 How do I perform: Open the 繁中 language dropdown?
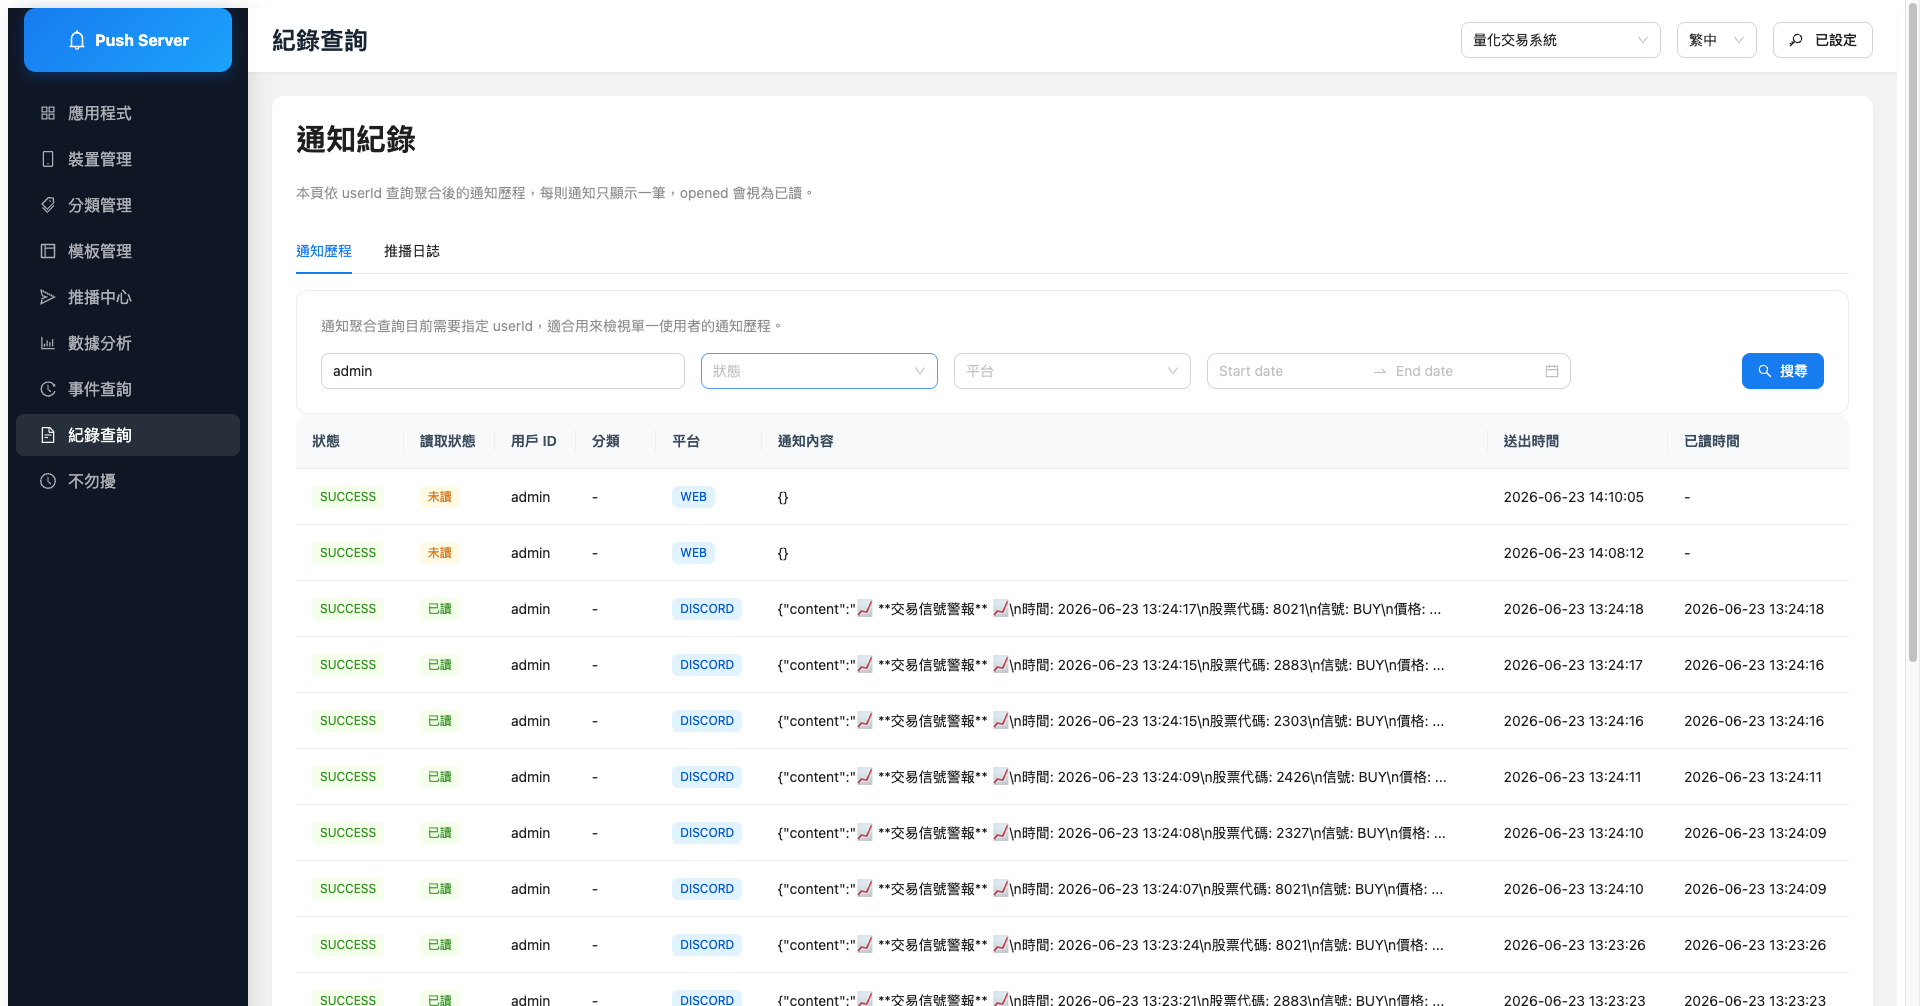[1717, 40]
